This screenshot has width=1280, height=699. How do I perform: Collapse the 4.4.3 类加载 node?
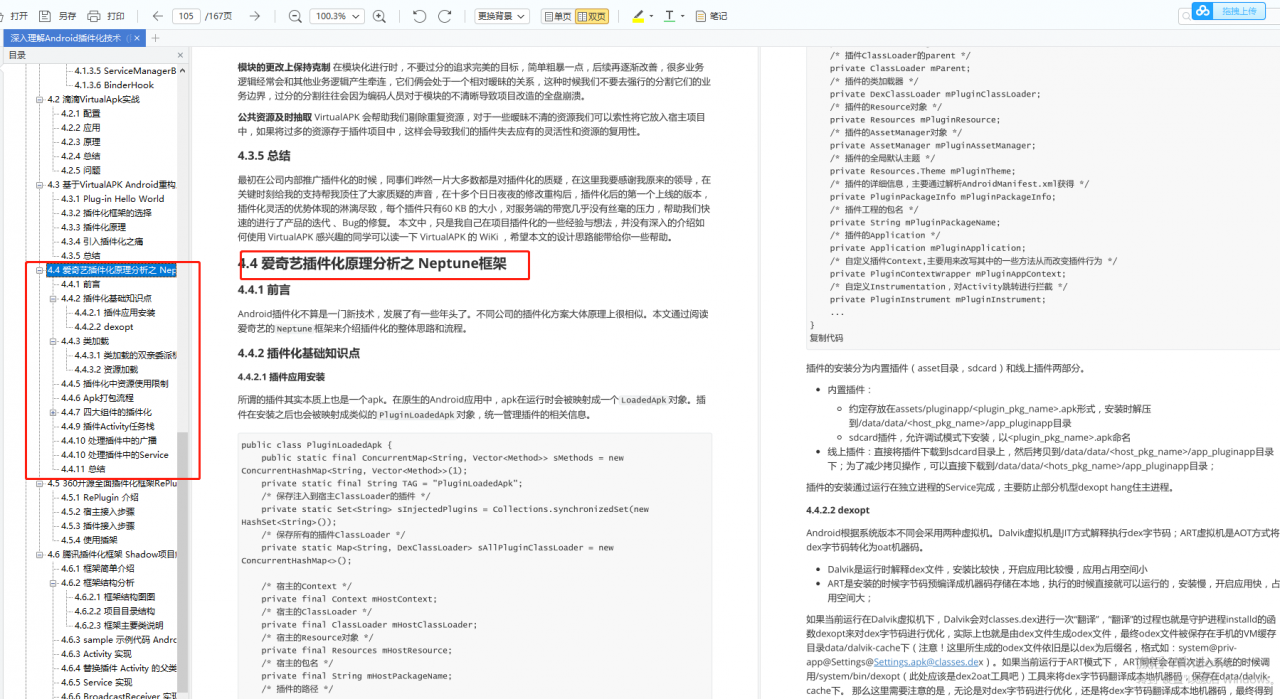point(53,341)
